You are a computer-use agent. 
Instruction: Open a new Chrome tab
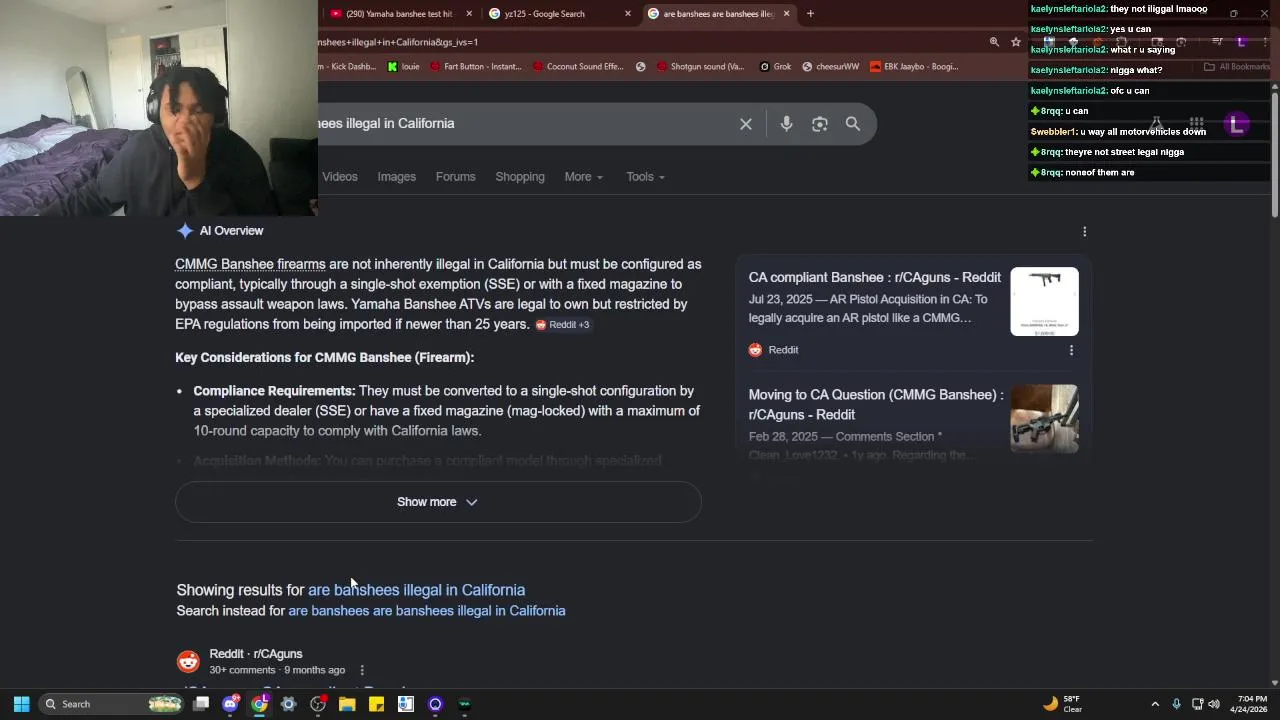[810, 14]
